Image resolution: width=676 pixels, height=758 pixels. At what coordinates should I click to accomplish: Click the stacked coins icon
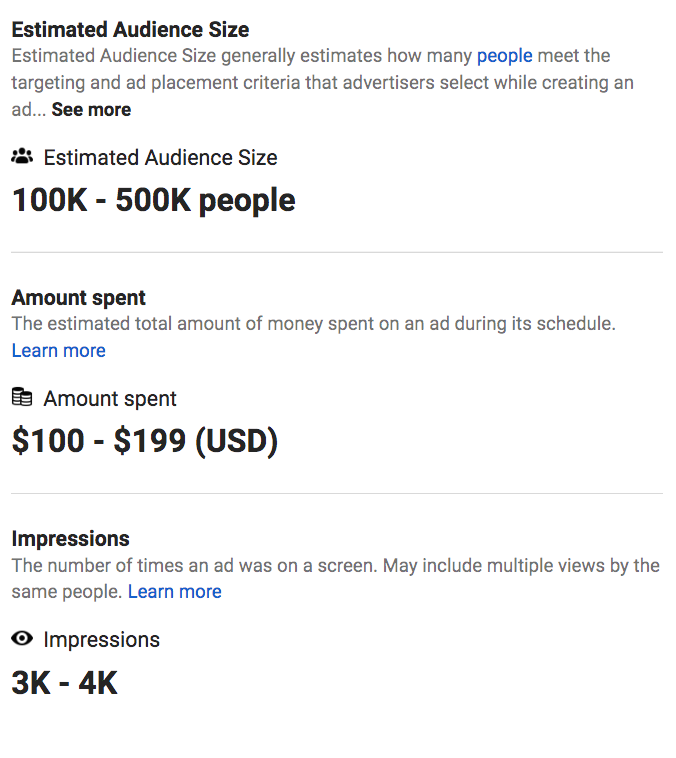[22, 398]
